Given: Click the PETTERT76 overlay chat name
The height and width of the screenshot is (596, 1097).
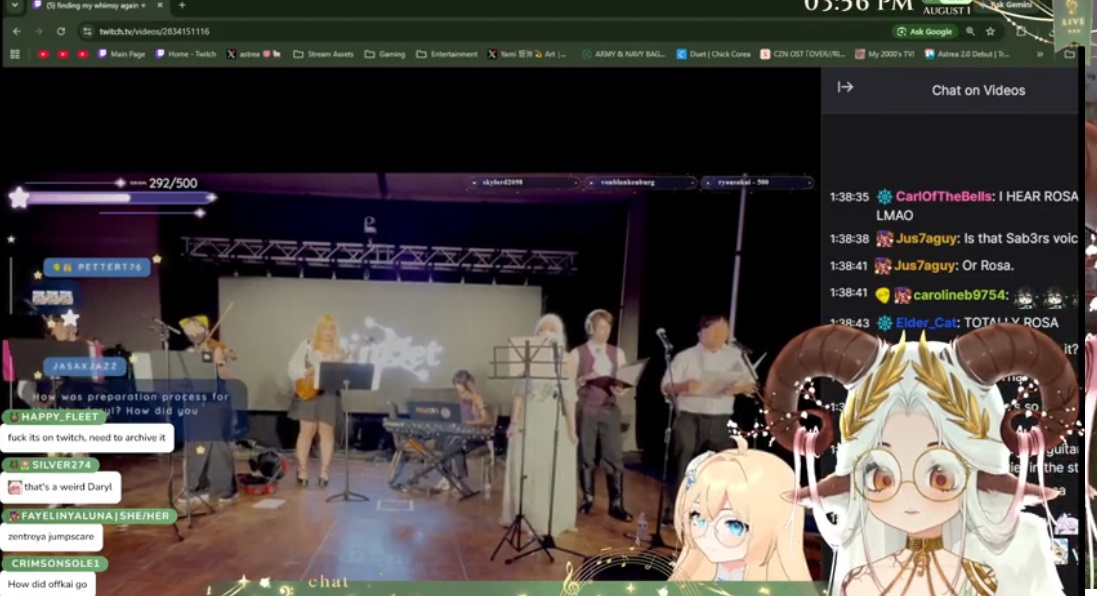Looking at the screenshot, I should click(97, 267).
